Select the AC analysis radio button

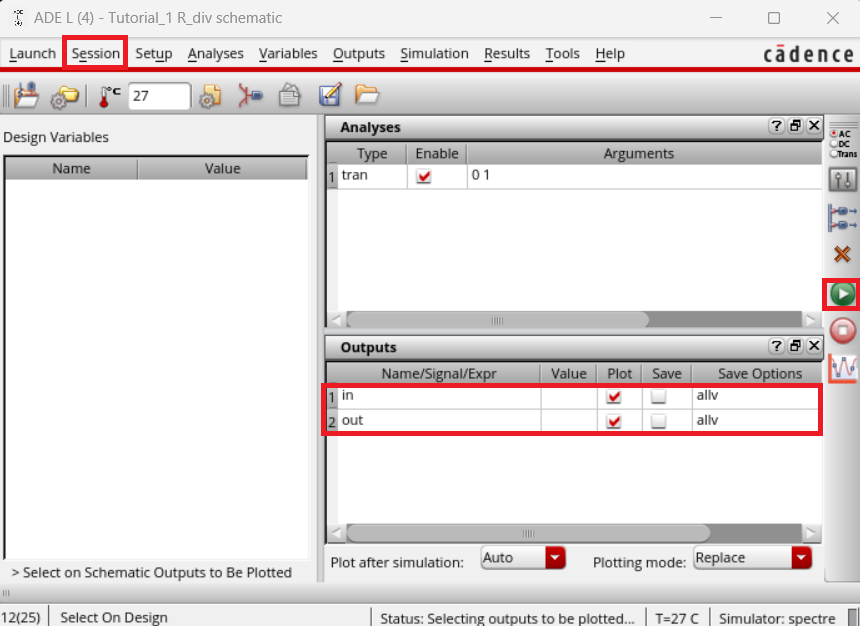click(834, 133)
